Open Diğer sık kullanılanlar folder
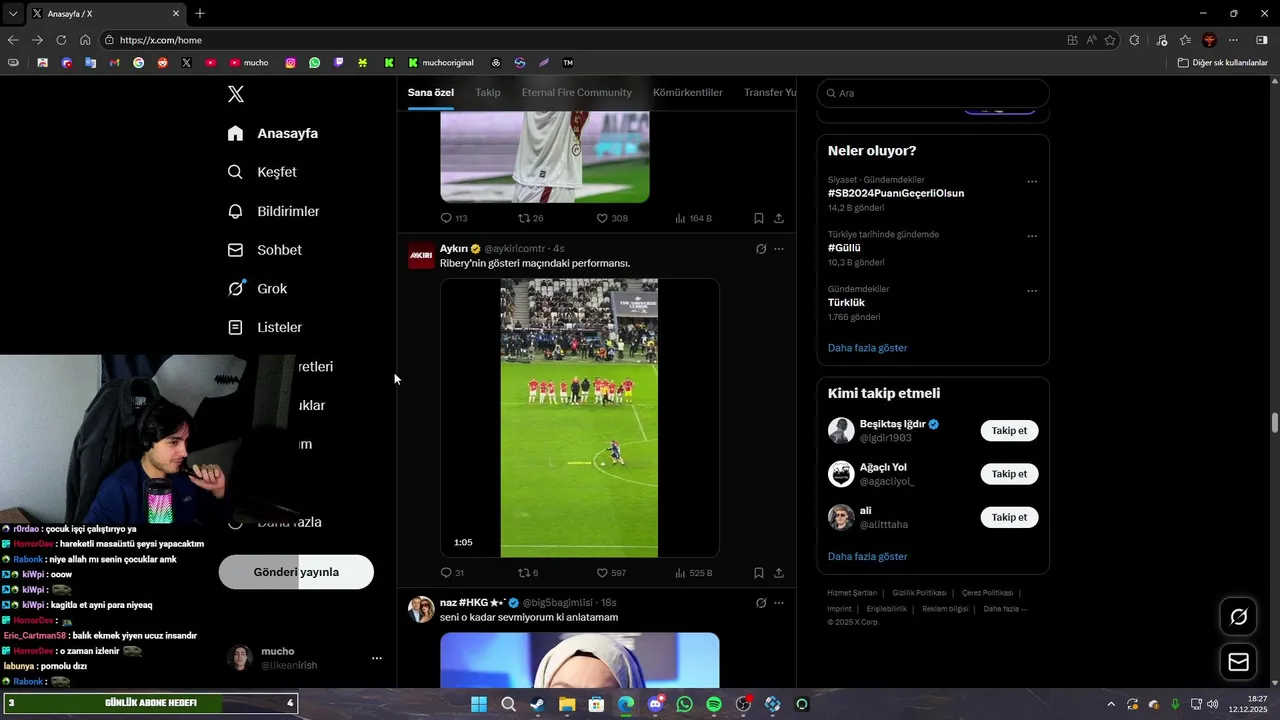 point(1222,62)
